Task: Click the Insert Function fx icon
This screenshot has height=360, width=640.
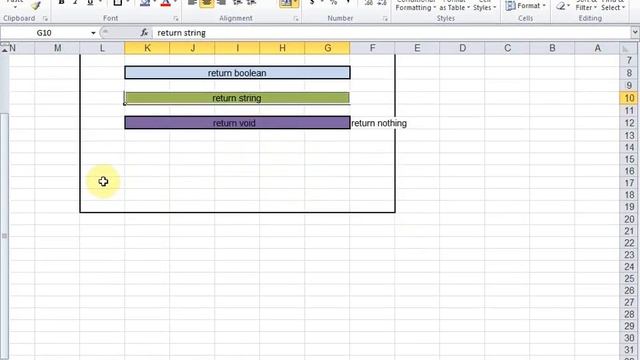Action: click(x=144, y=33)
